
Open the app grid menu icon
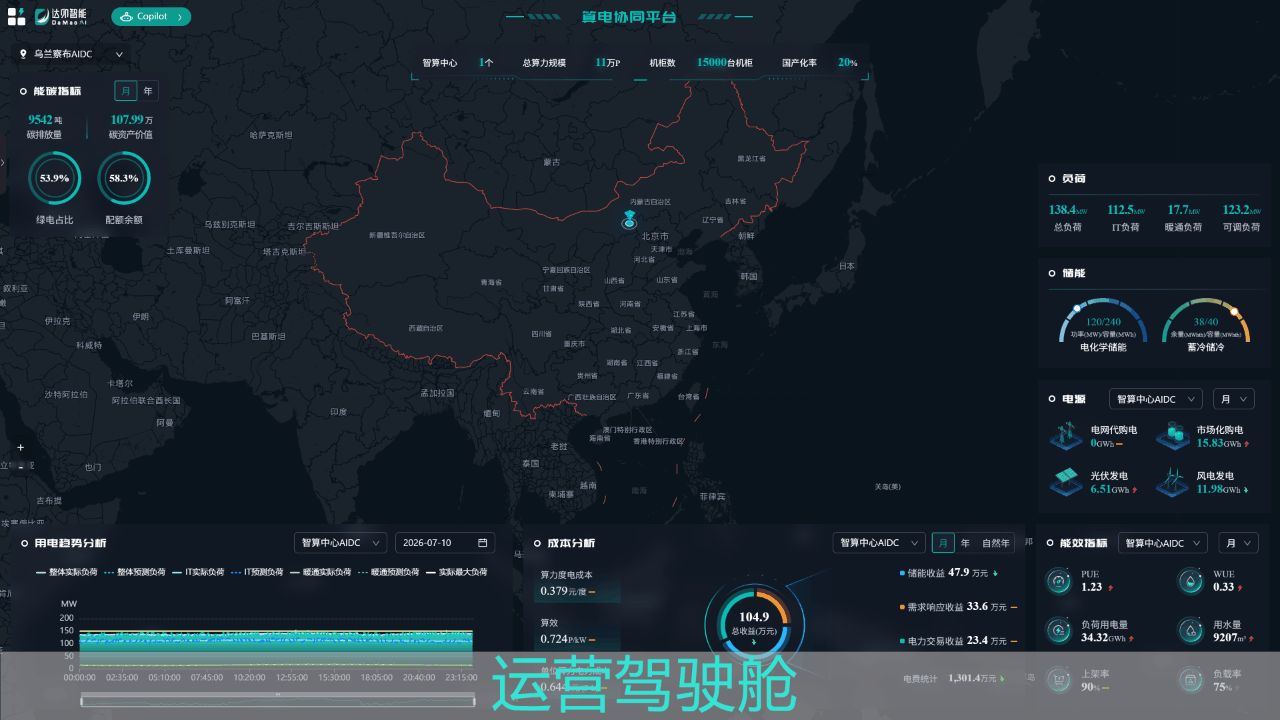pos(17,16)
